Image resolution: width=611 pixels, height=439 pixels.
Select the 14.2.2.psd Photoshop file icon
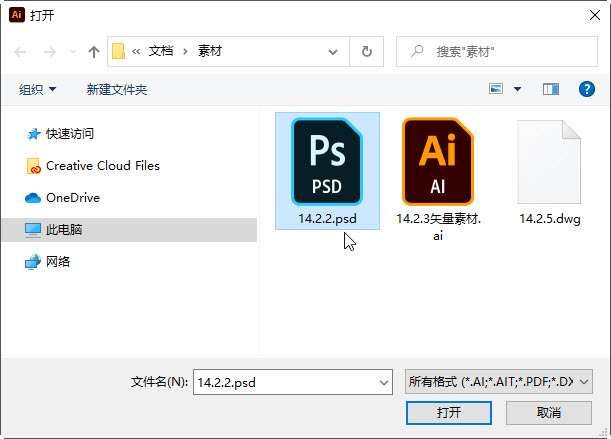[327, 162]
